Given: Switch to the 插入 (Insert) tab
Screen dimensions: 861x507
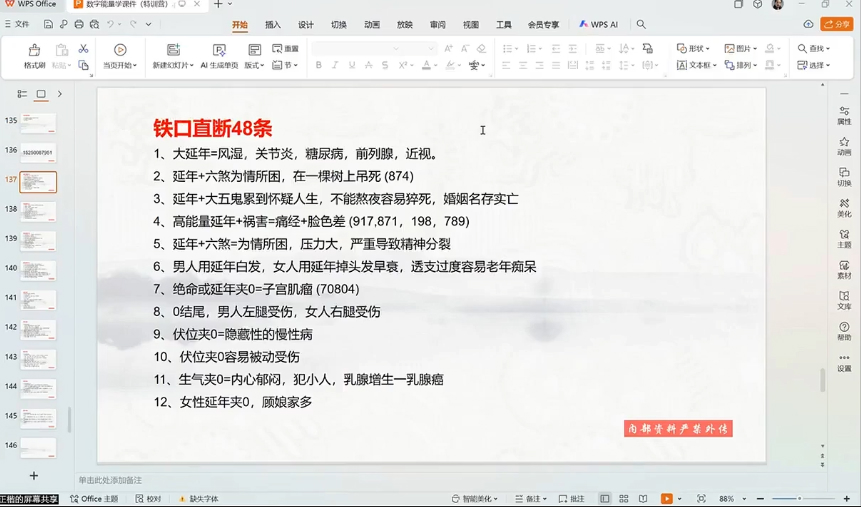Looking at the screenshot, I should click(272, 25).
